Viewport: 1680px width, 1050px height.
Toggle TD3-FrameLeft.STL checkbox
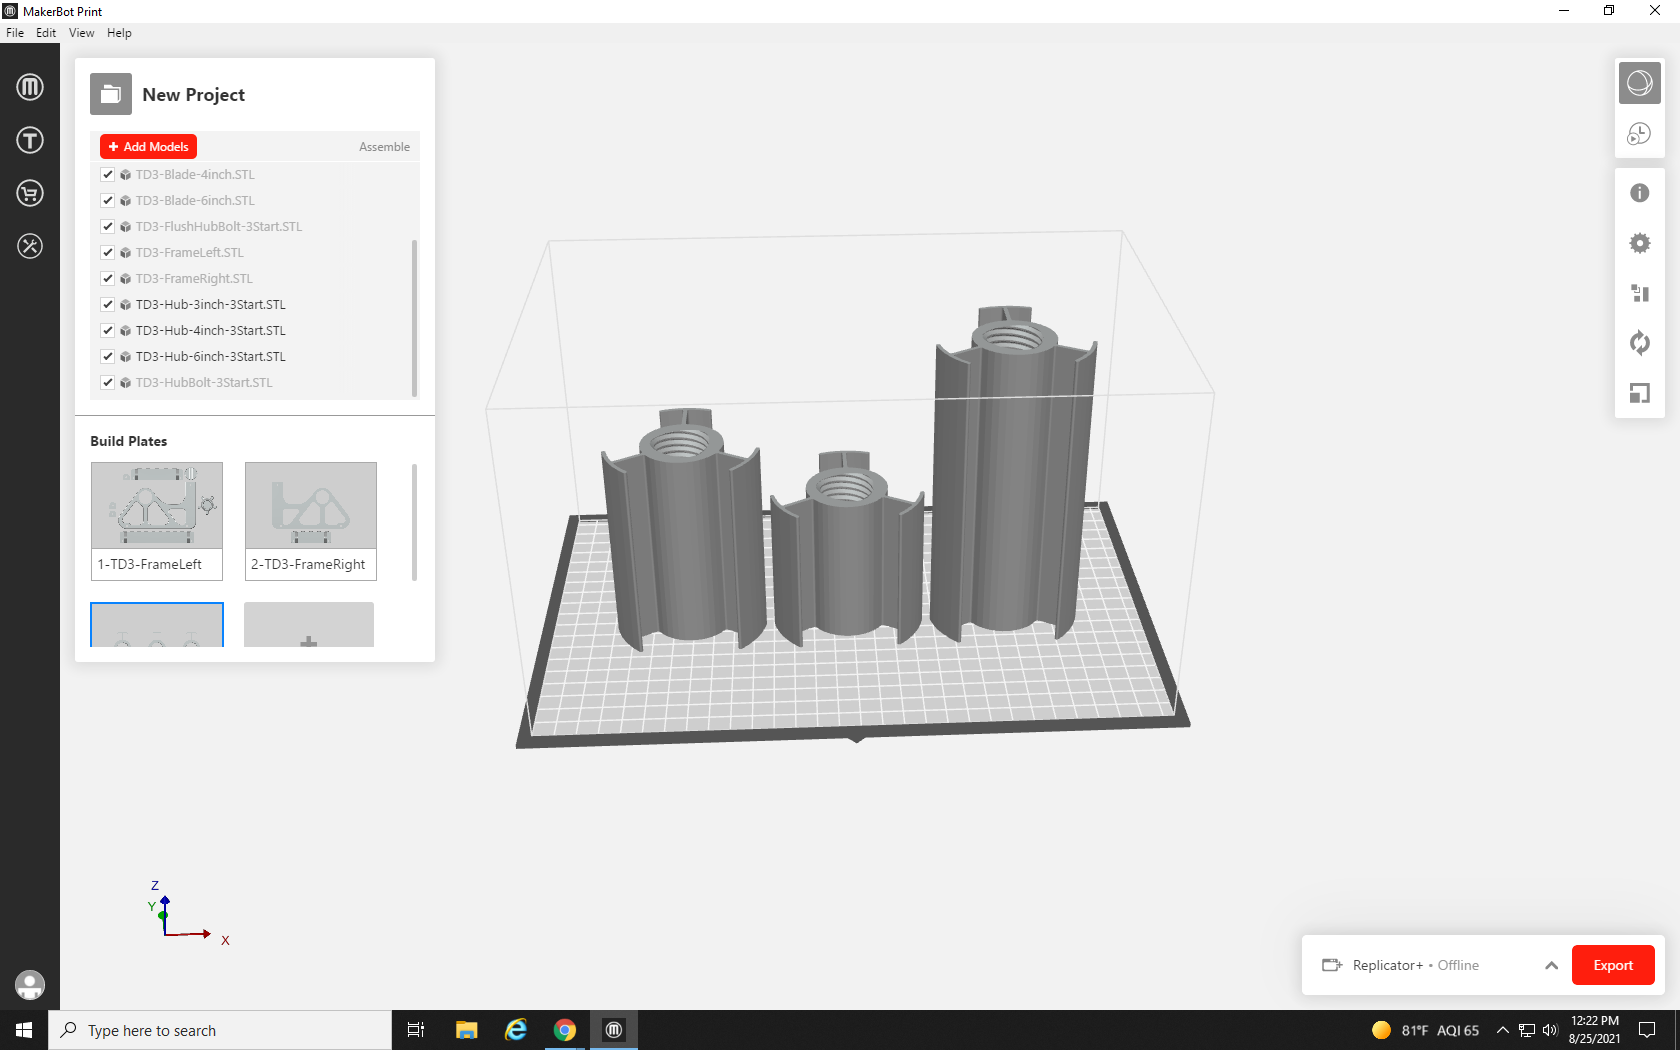point(108,252)
